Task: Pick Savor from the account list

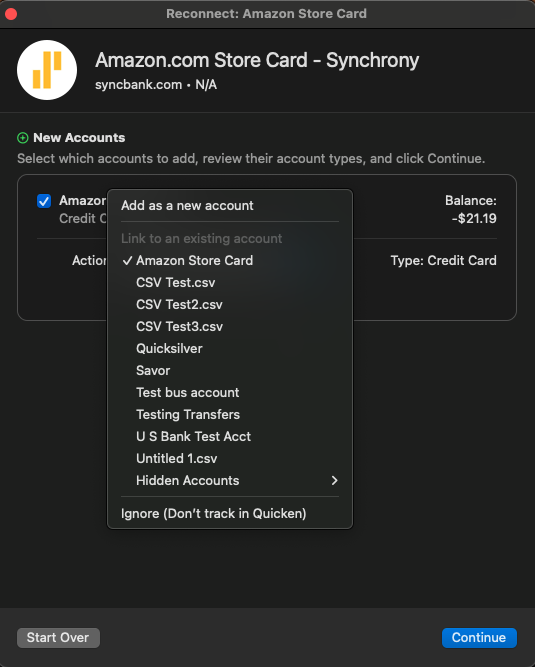Action: (x=230, y=371)
